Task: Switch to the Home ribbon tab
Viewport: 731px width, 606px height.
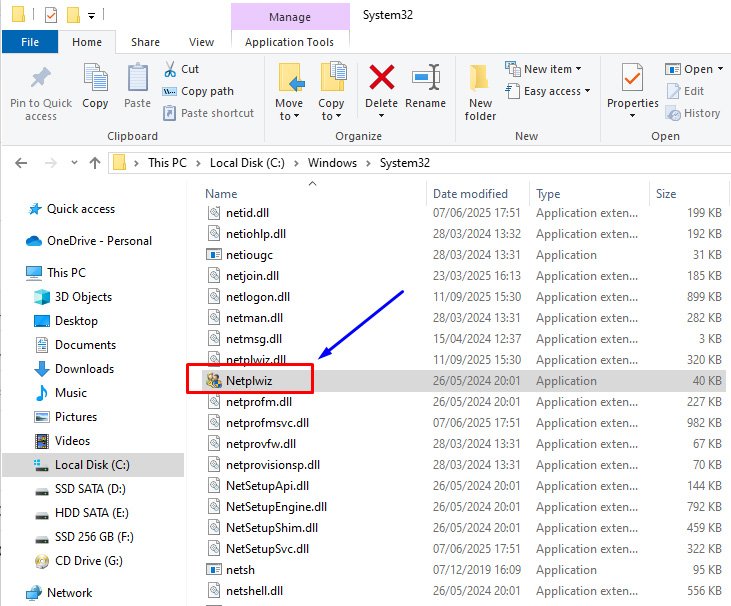Action: tap(87, 42)
